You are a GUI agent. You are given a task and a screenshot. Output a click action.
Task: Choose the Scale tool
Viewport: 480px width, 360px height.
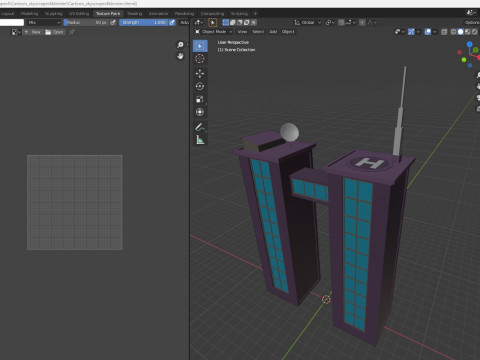point(200,99)
